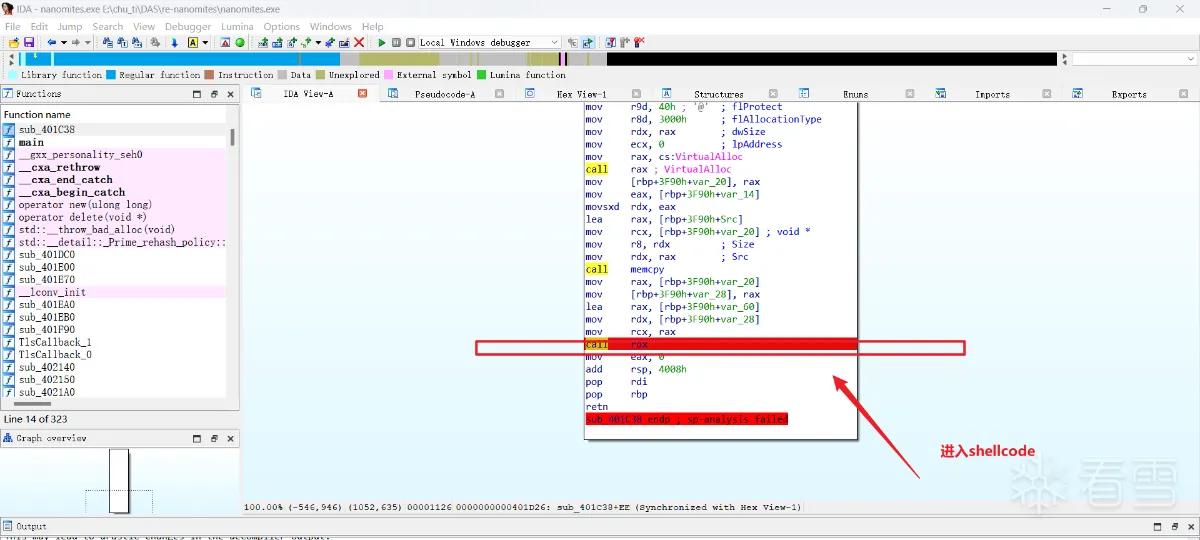Click the green circle toolbar icon
Viewport: 1200px width, 540px height.
[240, 43]
